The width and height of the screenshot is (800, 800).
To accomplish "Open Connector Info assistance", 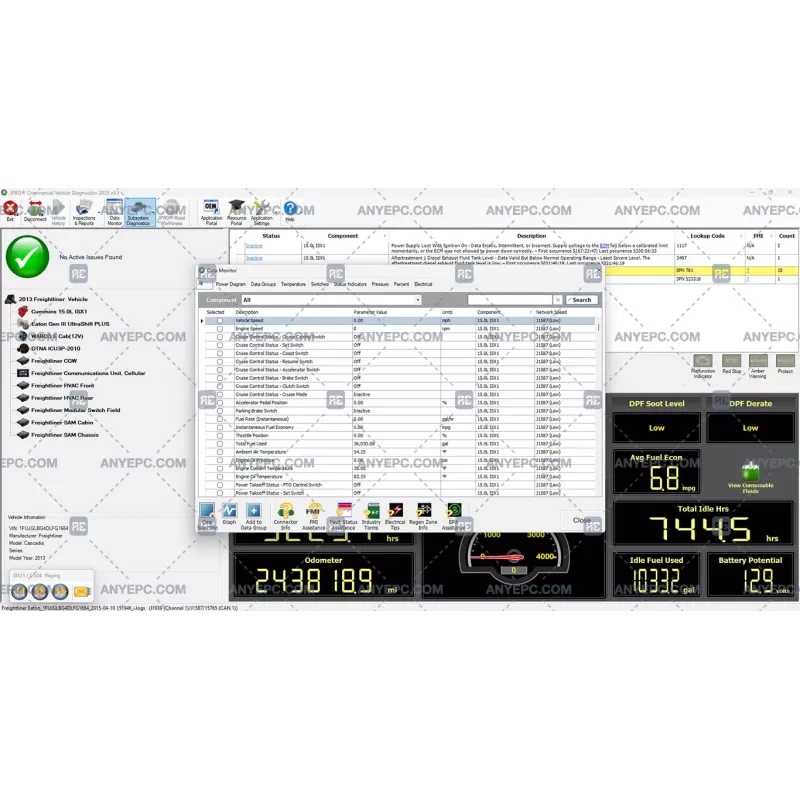I will pos(284,511).
